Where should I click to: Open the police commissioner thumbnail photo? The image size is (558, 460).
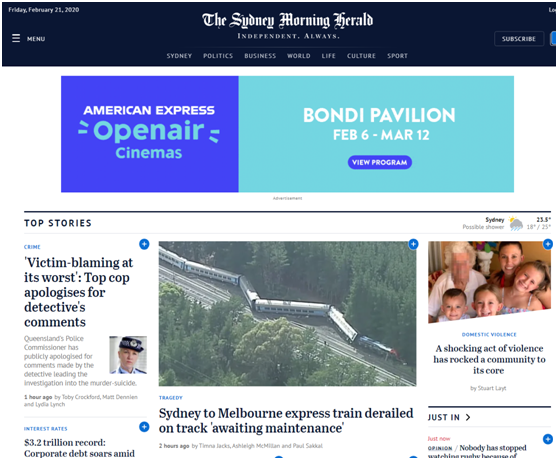click(x=128, y=355)
